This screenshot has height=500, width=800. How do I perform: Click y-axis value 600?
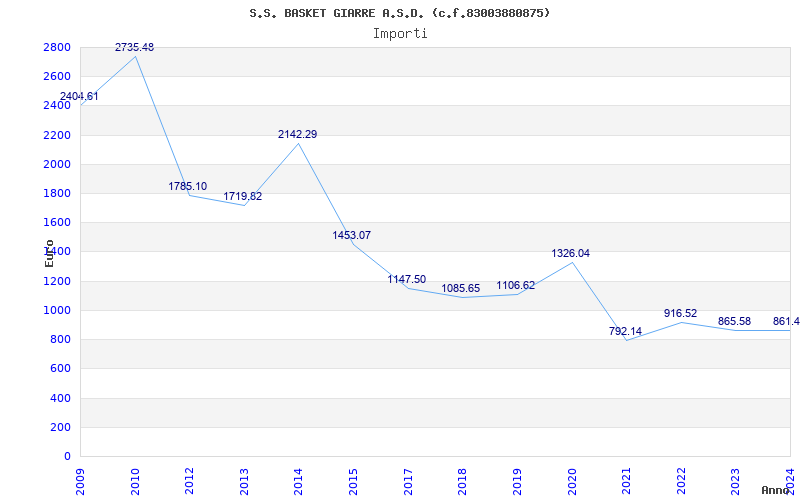coord(60,368)
